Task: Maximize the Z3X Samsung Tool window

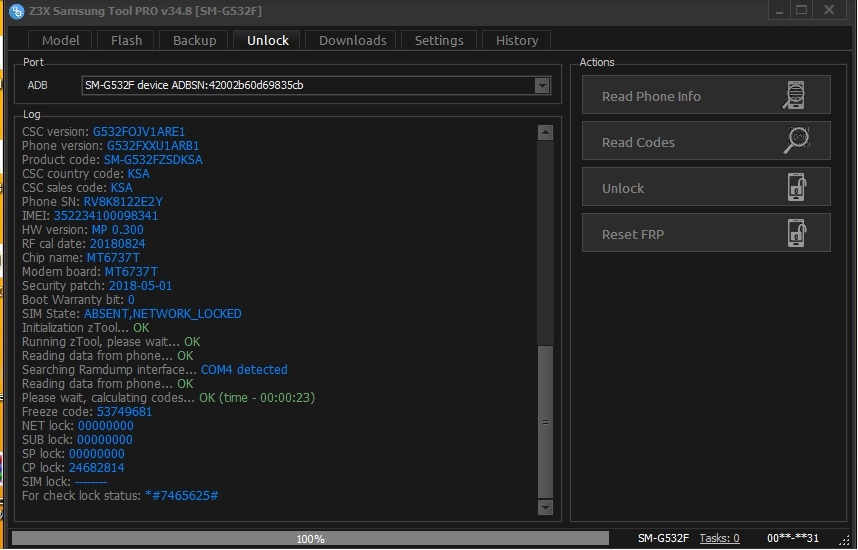Action: tap(802, 10)
